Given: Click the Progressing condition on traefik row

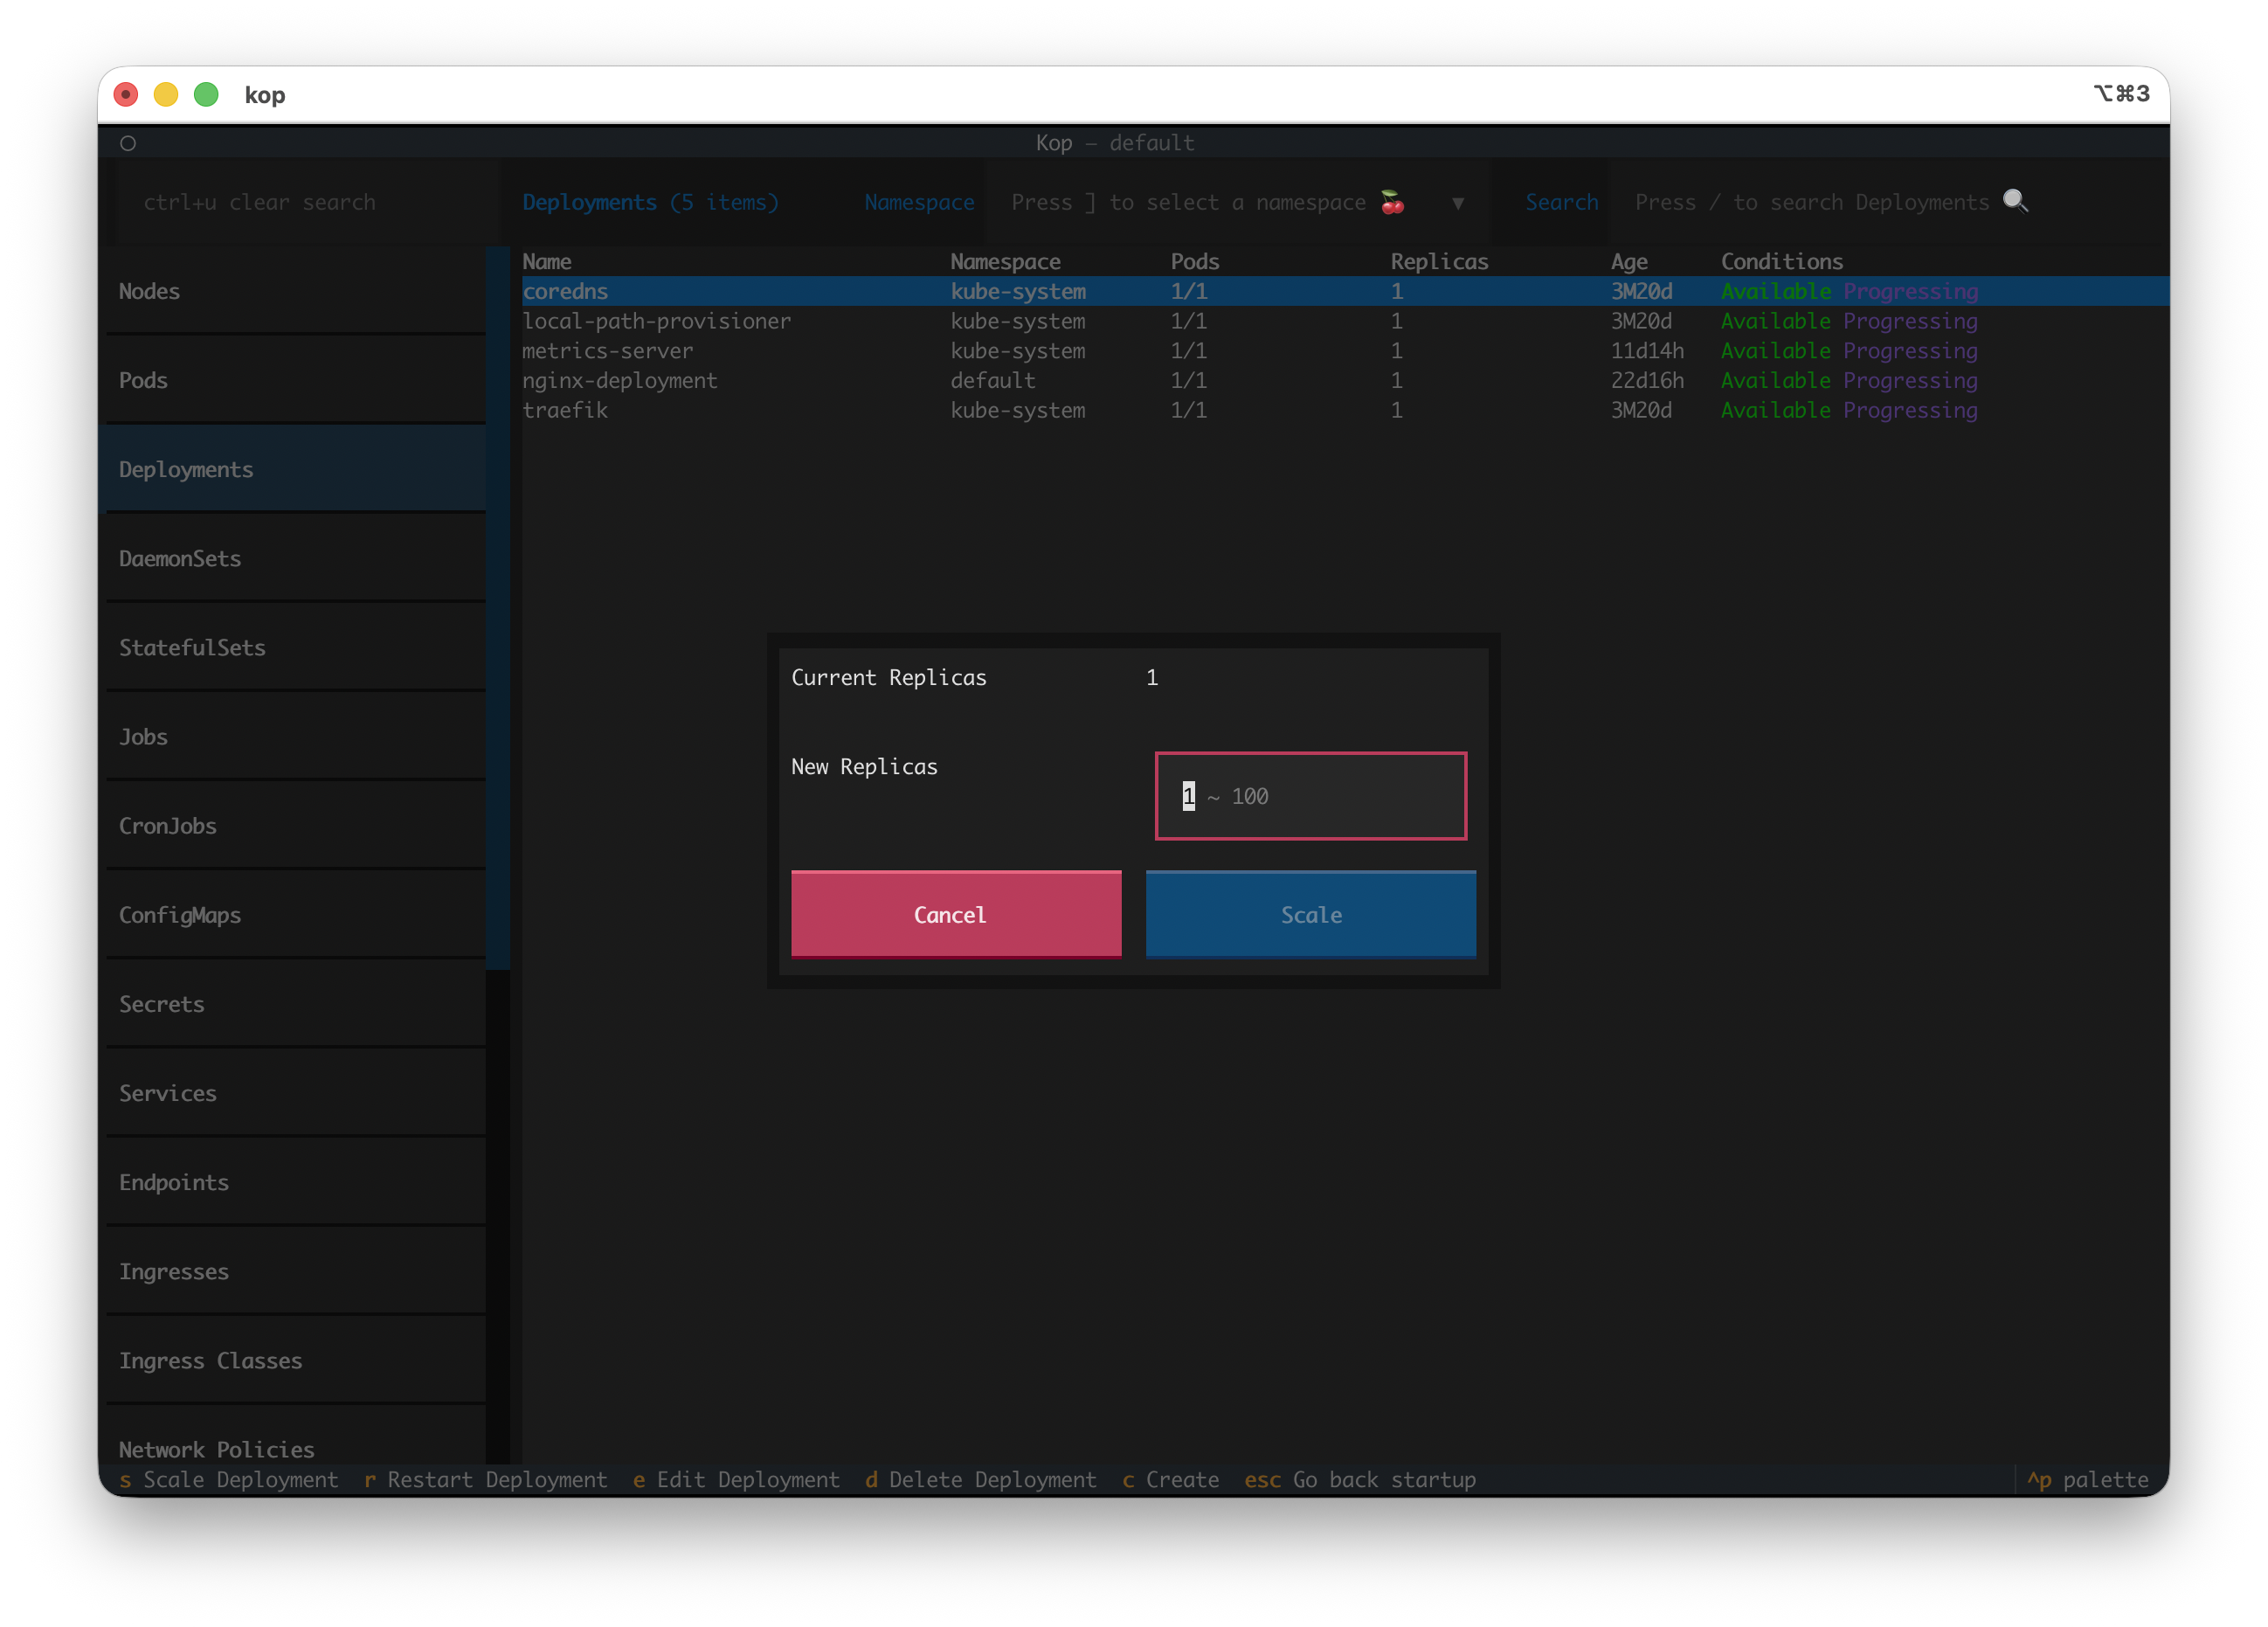Looking at the screenshot, I should 1910,410.
